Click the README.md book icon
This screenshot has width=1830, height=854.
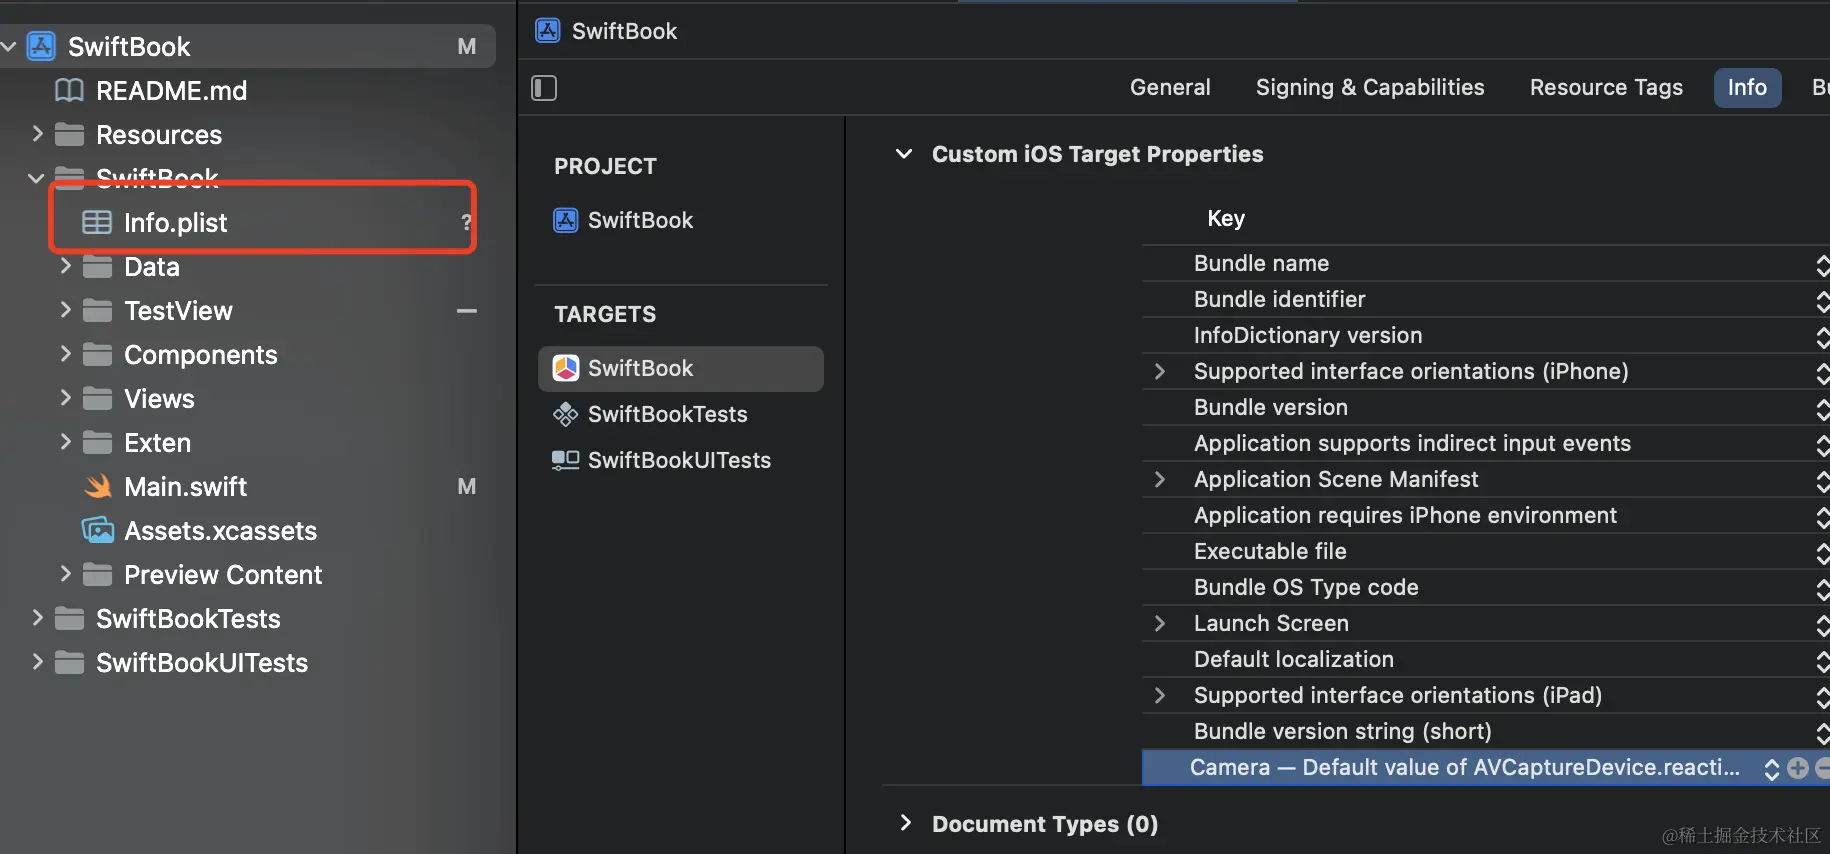pyautogui.click(x=69, y=90)
